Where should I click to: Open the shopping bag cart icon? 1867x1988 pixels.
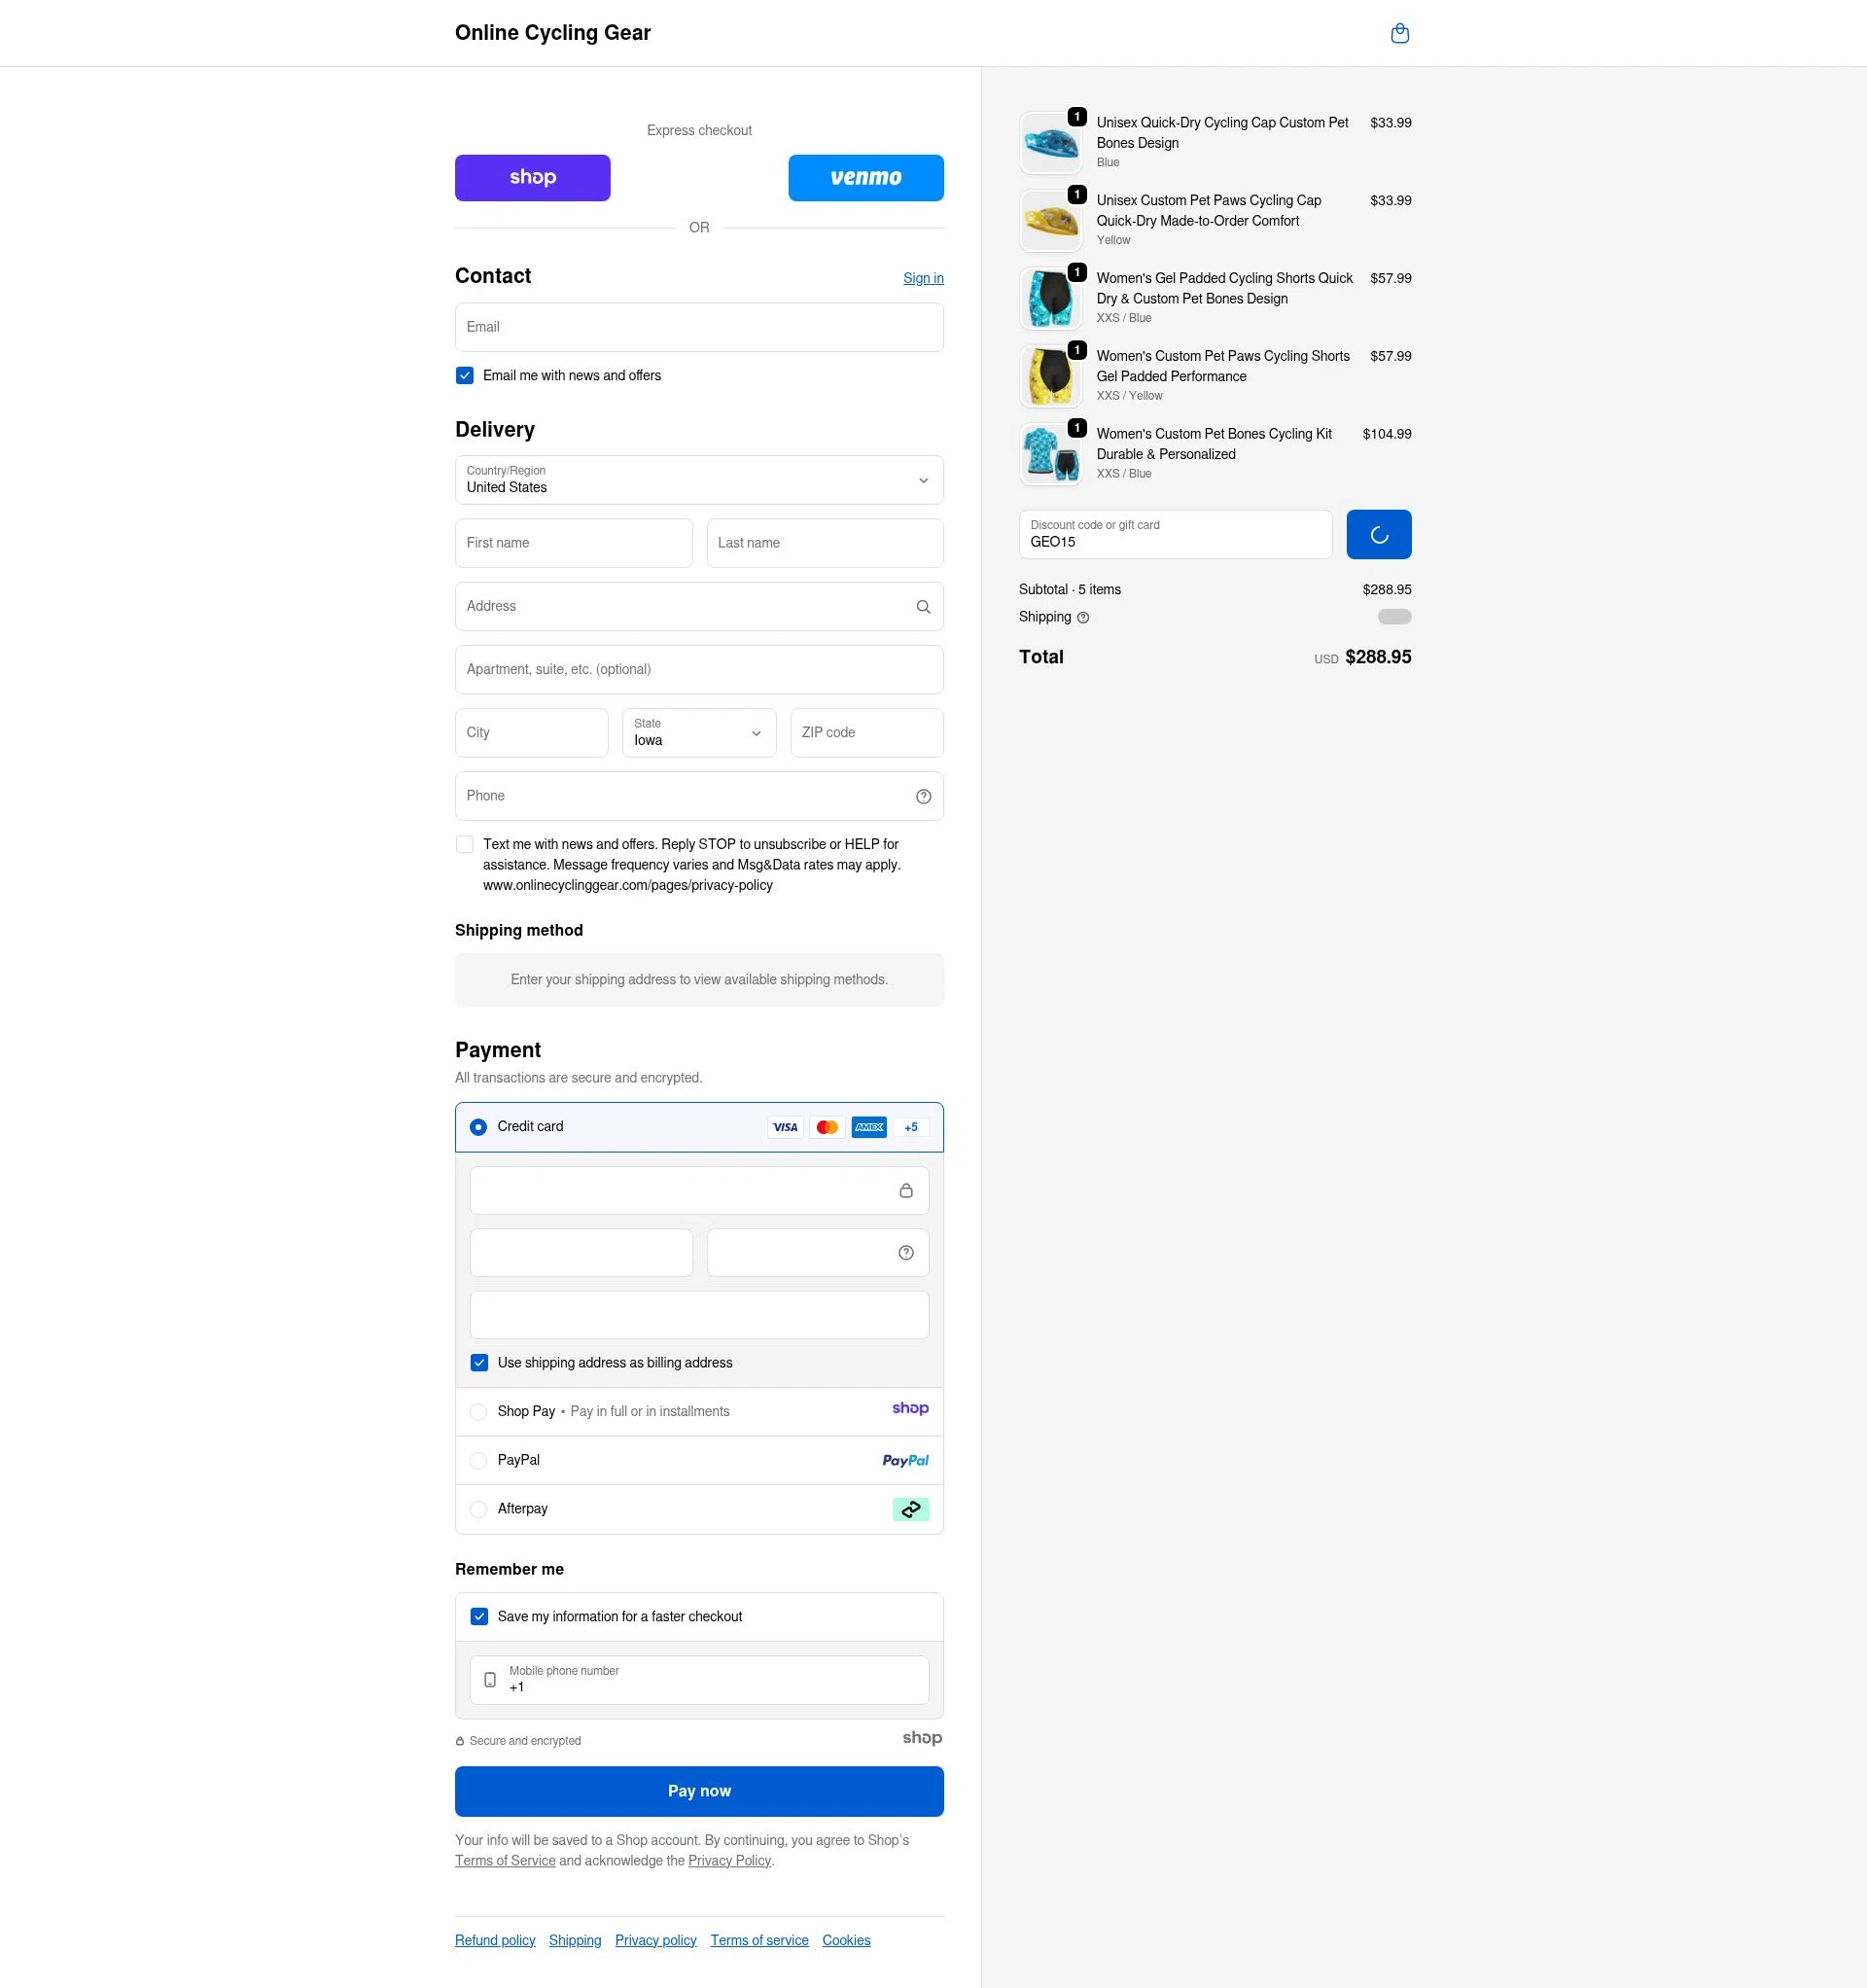1400,33
